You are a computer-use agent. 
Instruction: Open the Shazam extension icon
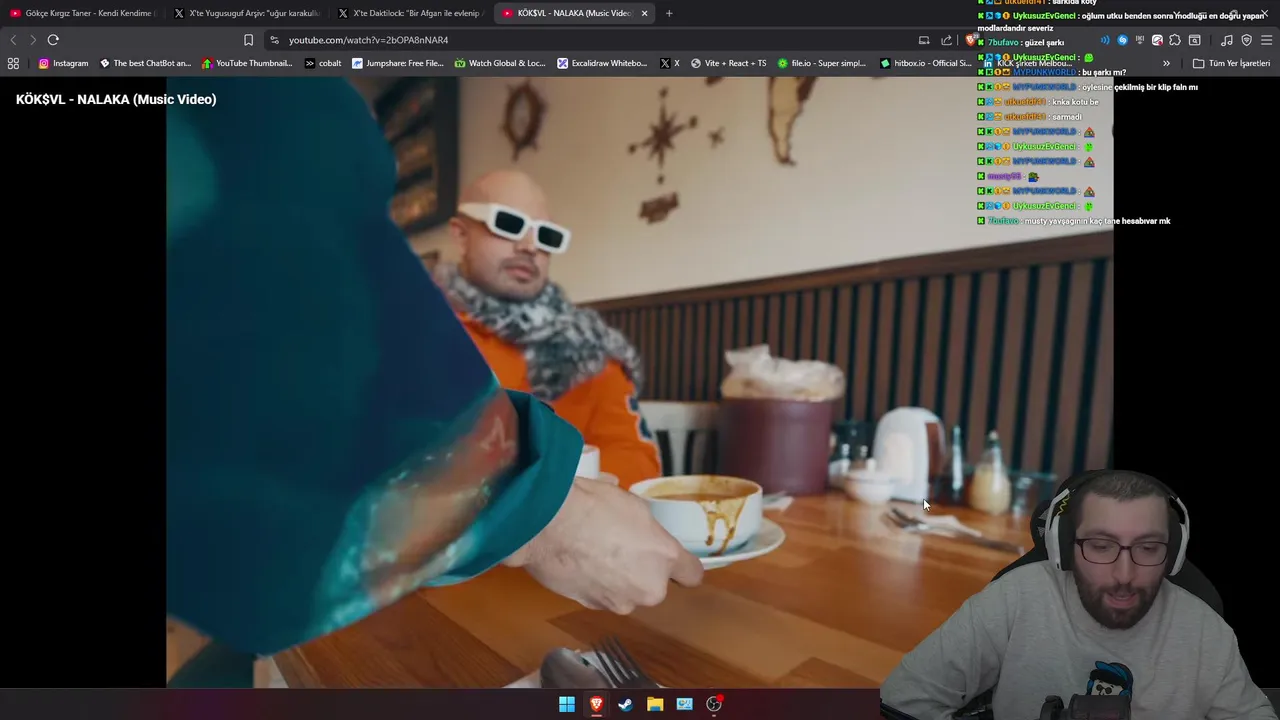coord(1122,40)
